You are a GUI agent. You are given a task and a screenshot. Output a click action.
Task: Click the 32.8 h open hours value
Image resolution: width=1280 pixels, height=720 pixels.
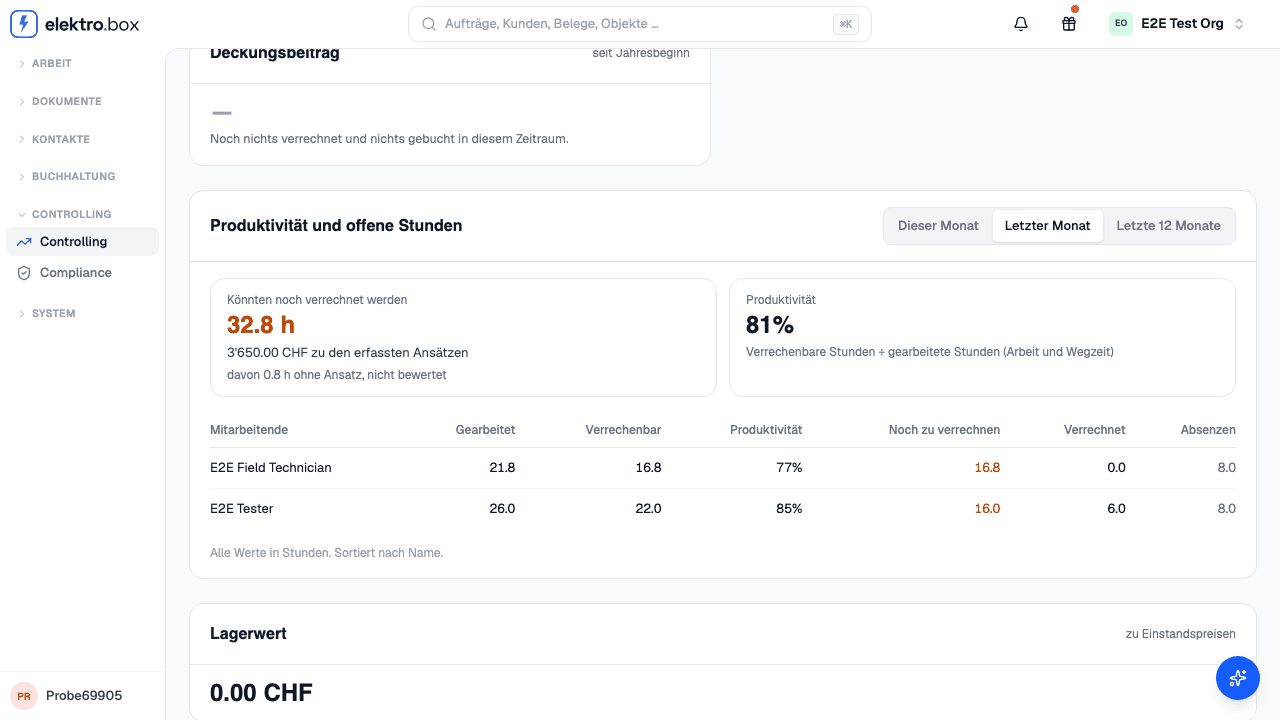(x=261, y=325)
